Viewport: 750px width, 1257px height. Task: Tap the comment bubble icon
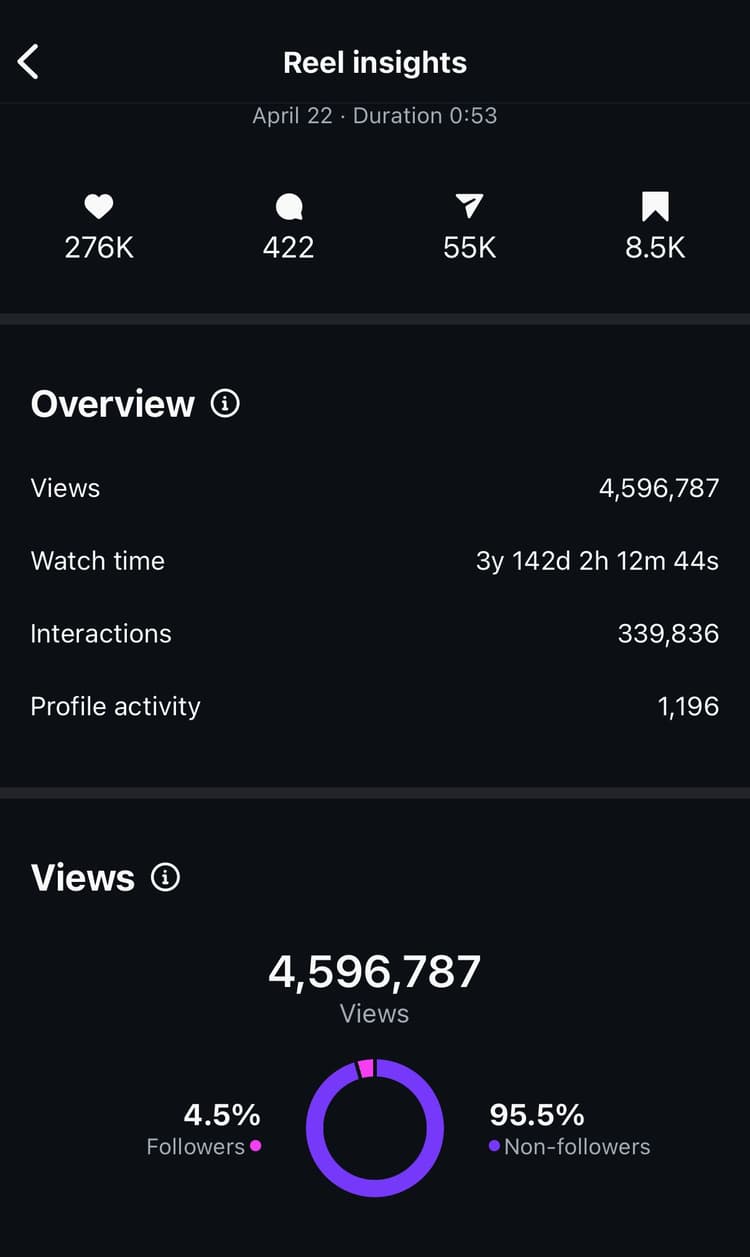click(x=288, y=207)
